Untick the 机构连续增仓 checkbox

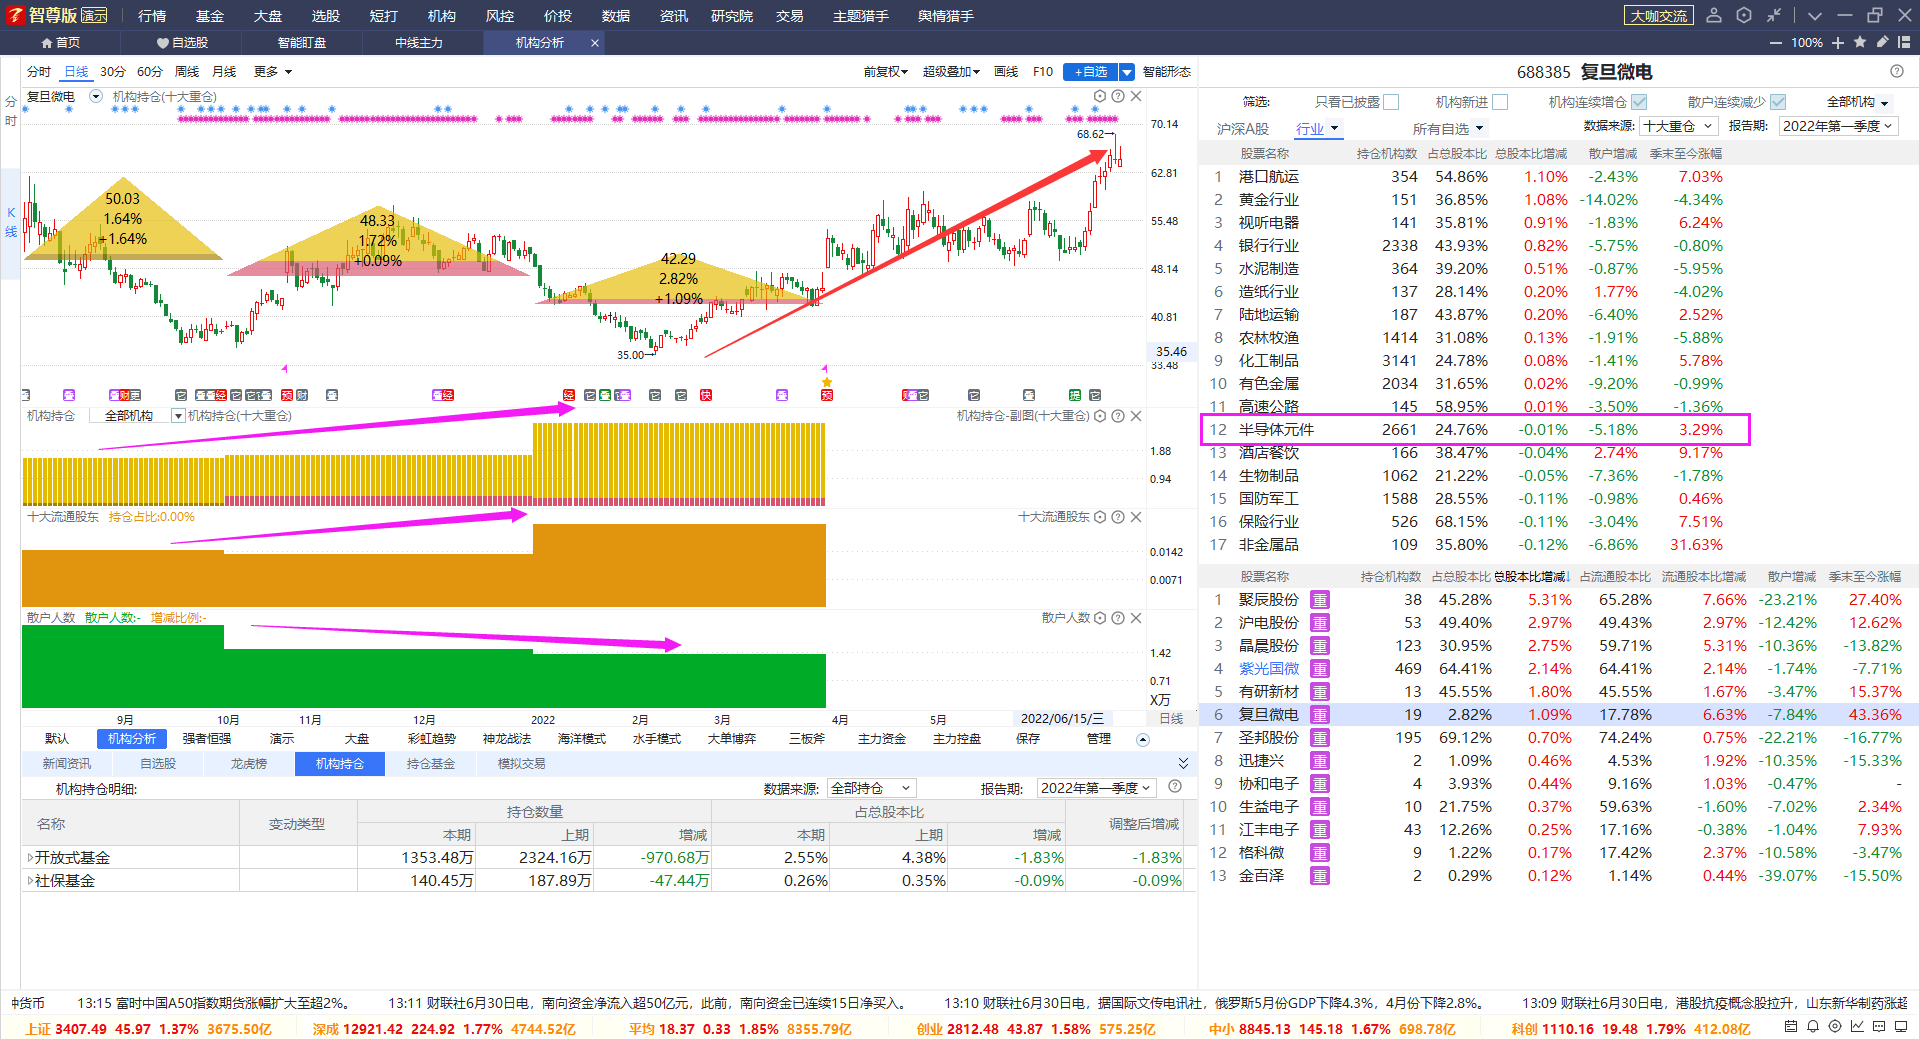point(1639,102)
